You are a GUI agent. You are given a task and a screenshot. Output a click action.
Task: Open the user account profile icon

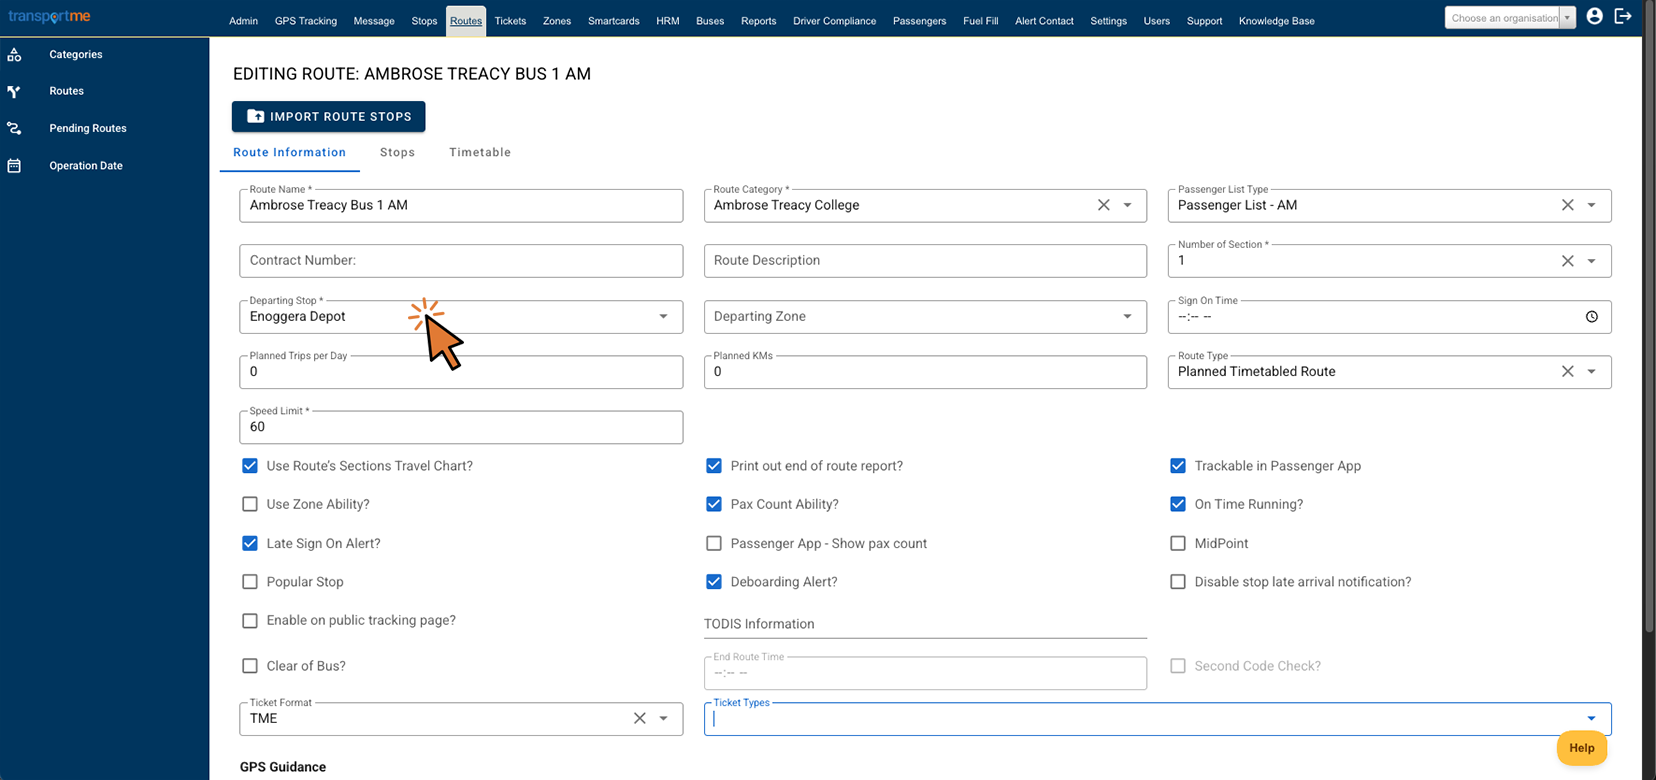click(1595, 16)
